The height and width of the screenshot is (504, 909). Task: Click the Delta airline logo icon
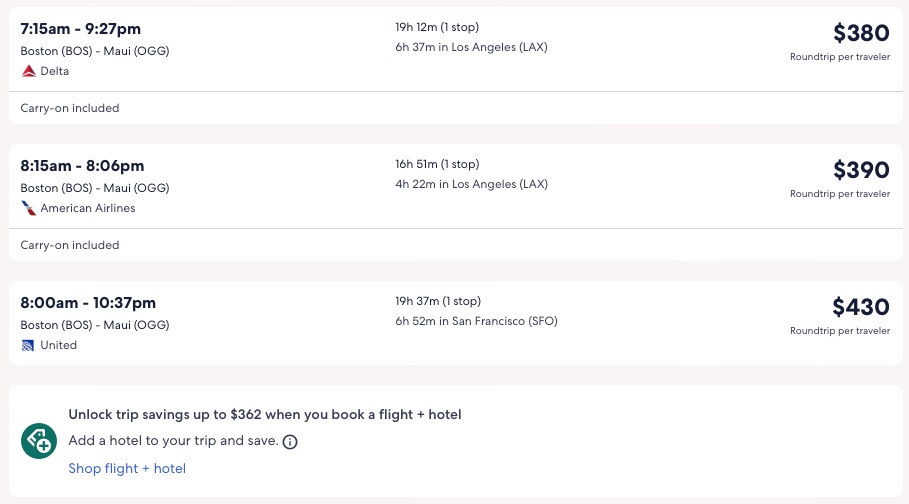(x=28, y=71)
